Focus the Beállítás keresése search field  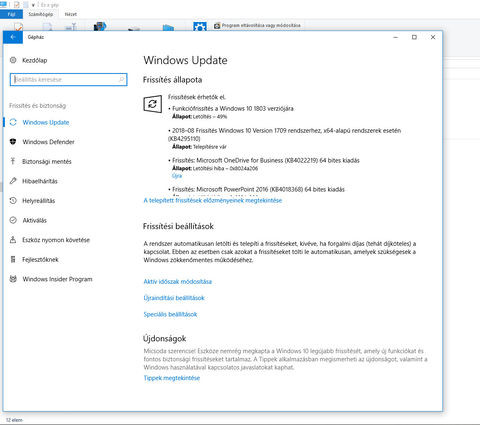pos(69,79)
